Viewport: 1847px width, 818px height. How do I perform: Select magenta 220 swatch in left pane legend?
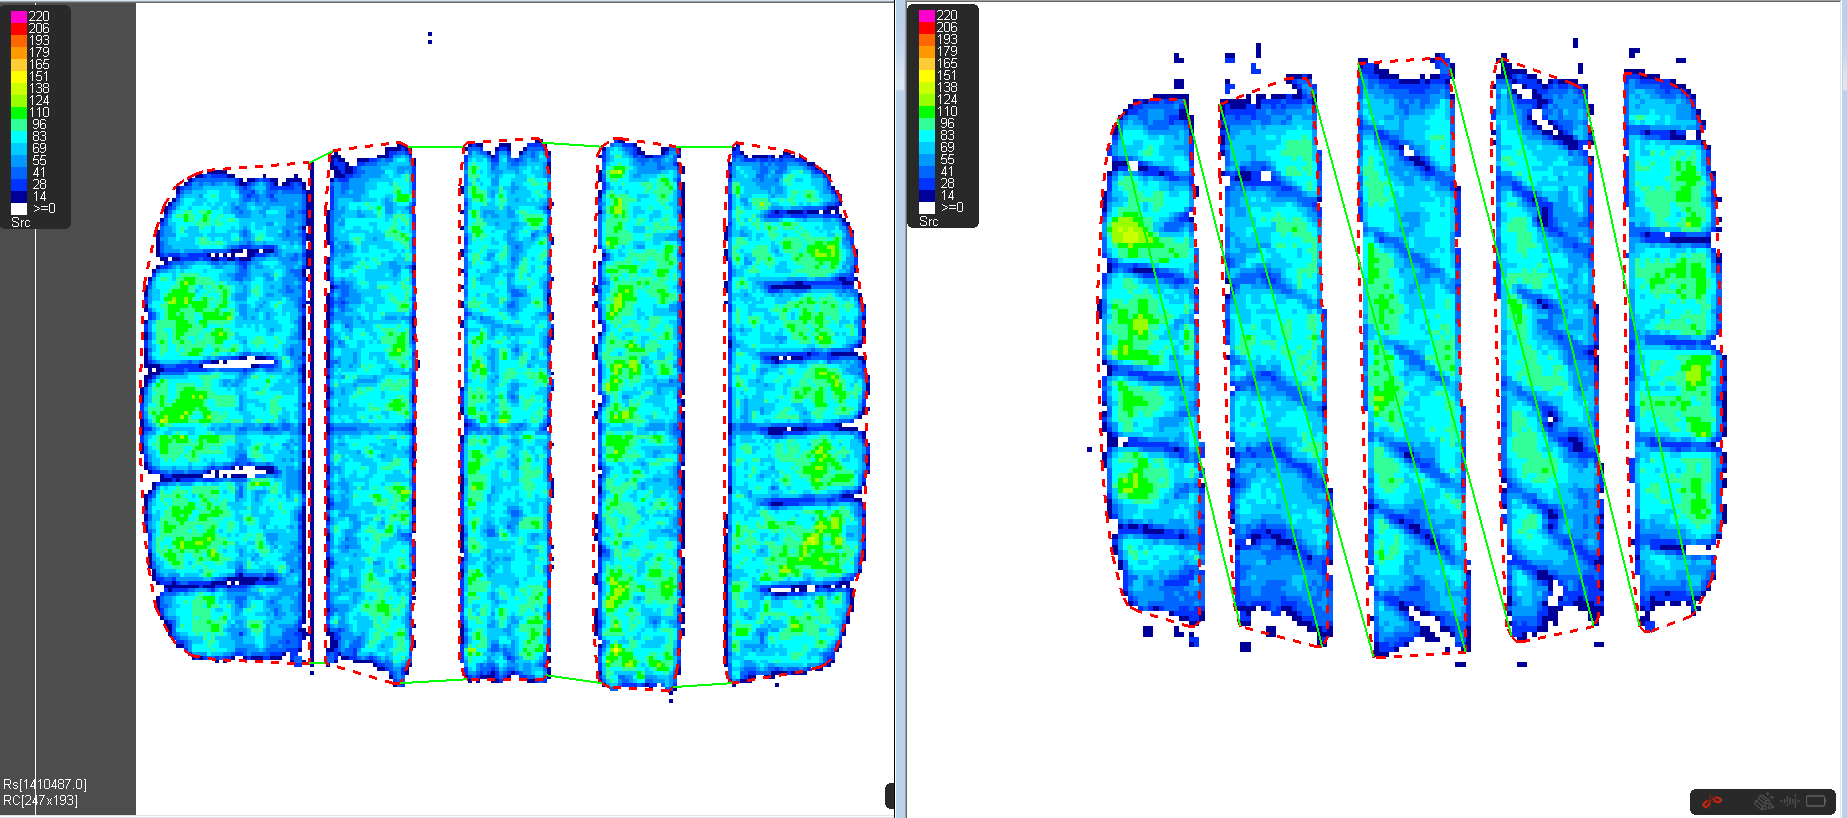point(19,17)
